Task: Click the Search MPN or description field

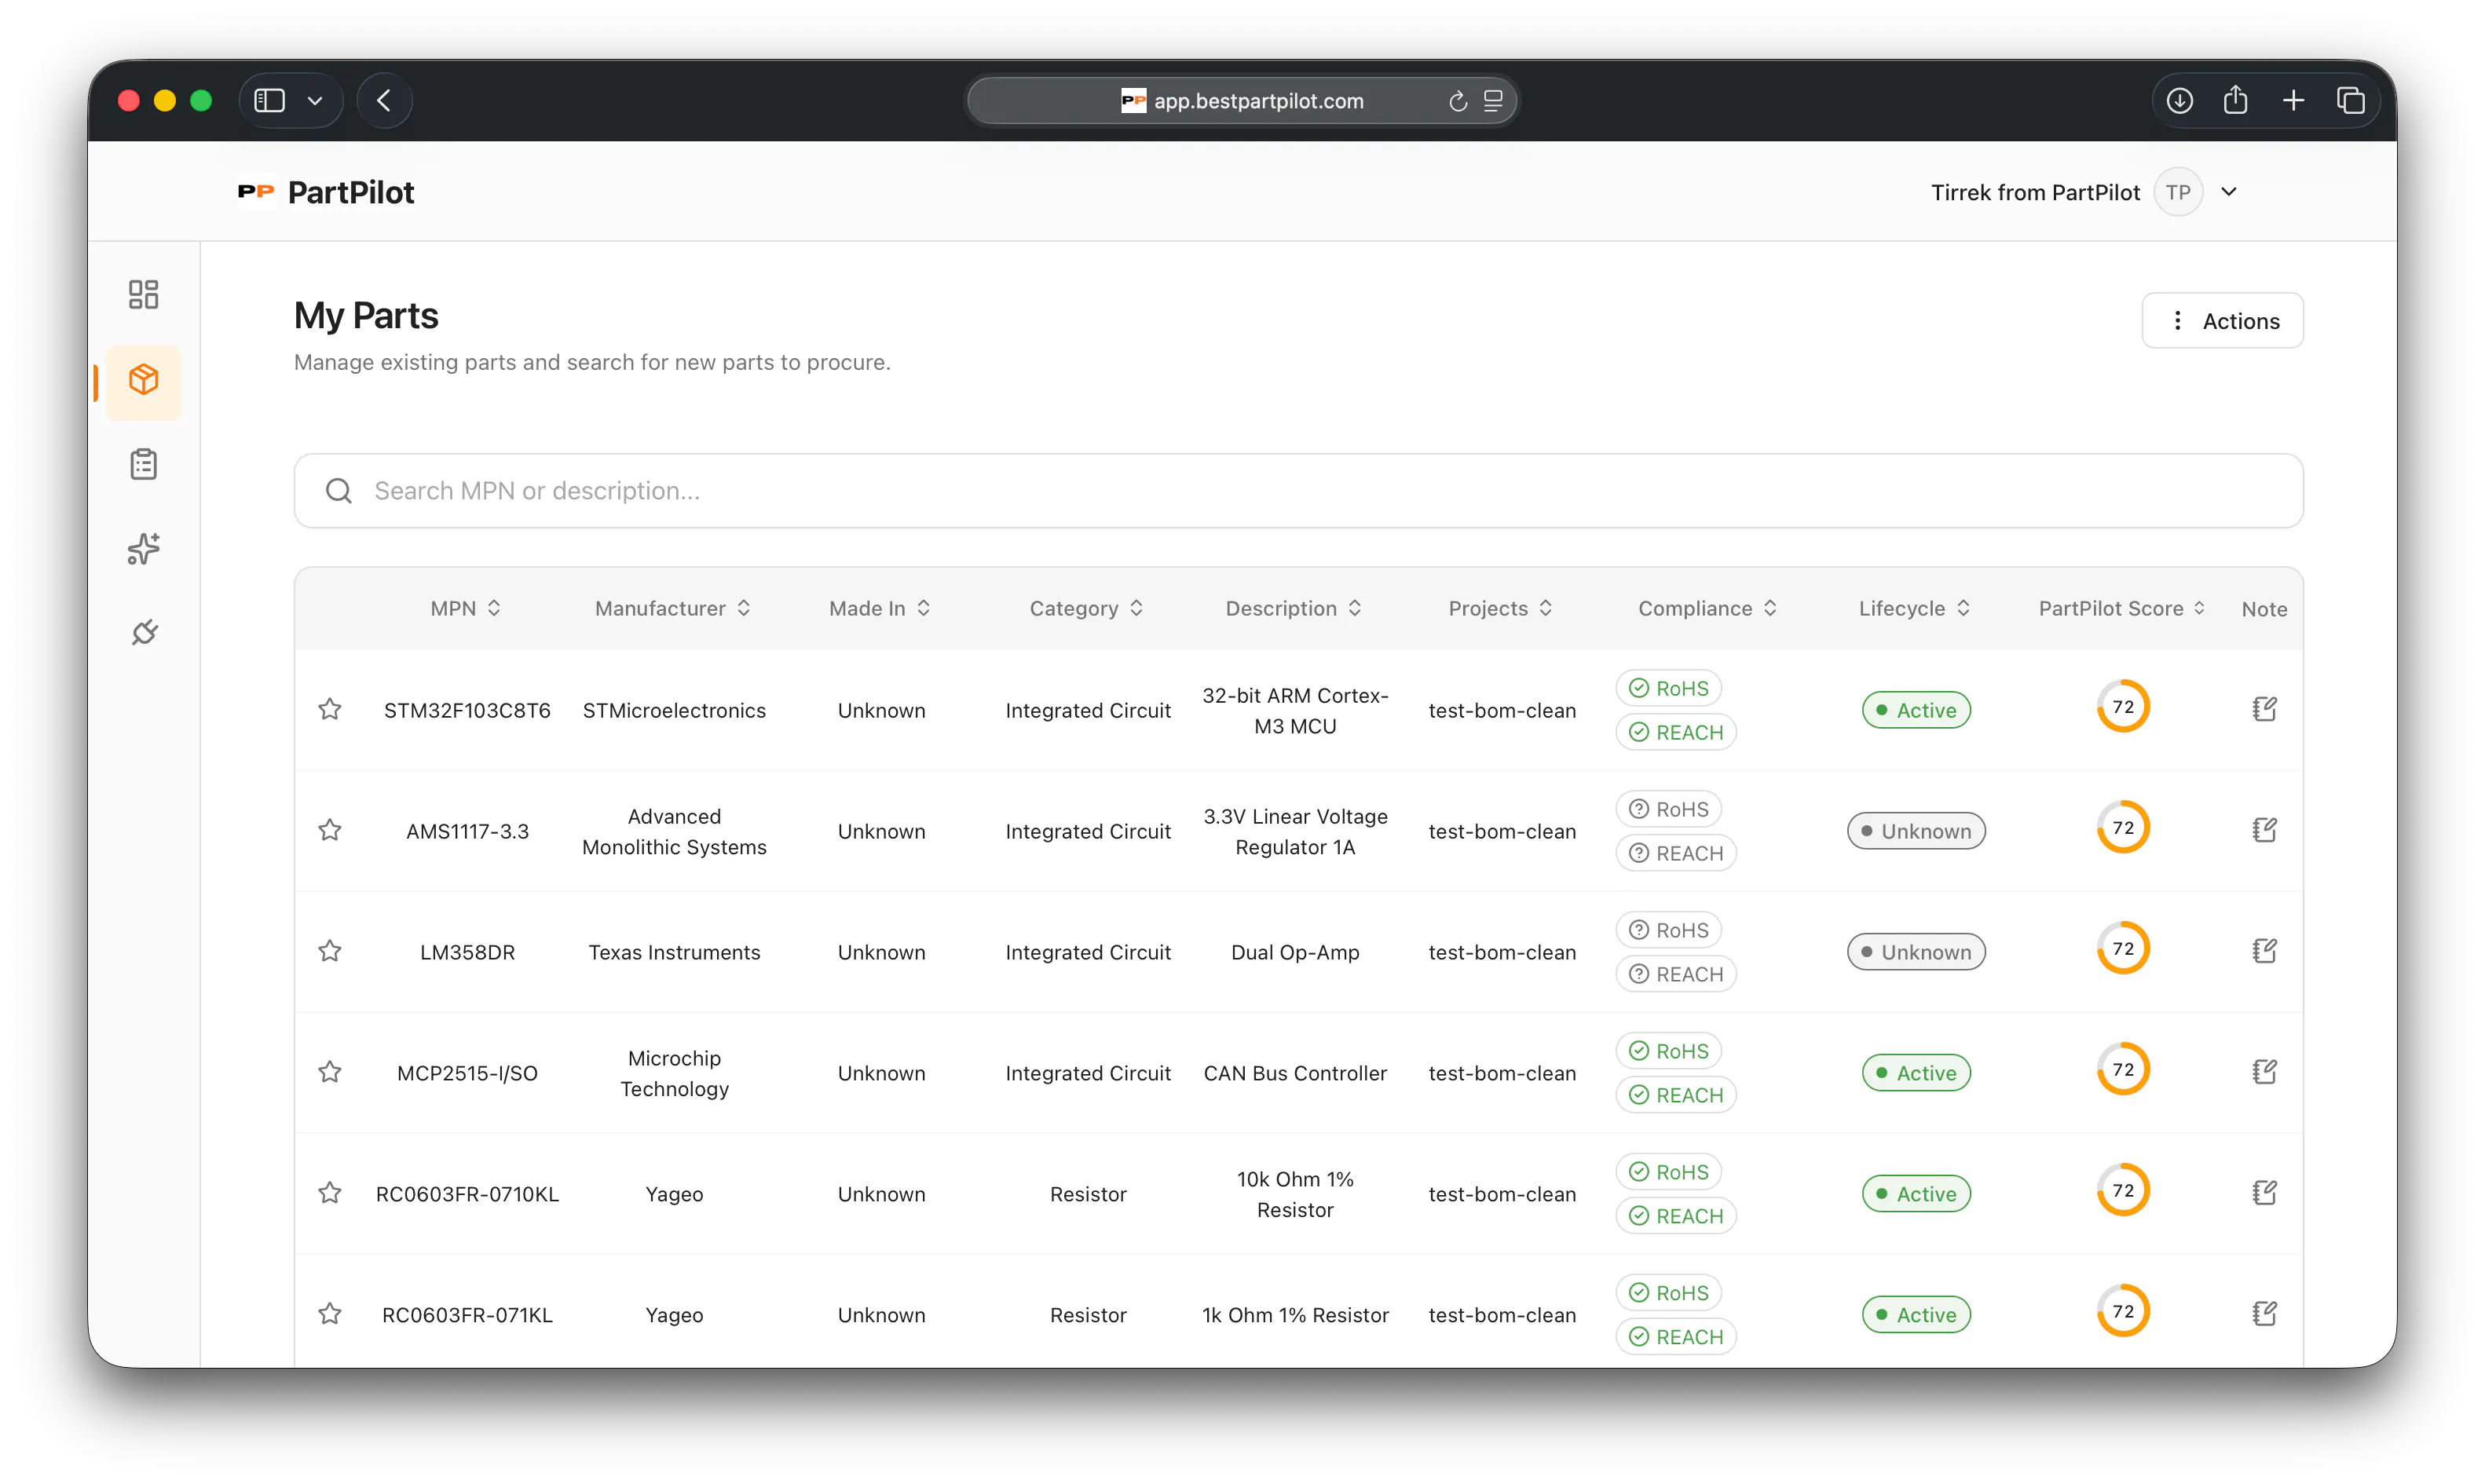Action: [1298, 491]
